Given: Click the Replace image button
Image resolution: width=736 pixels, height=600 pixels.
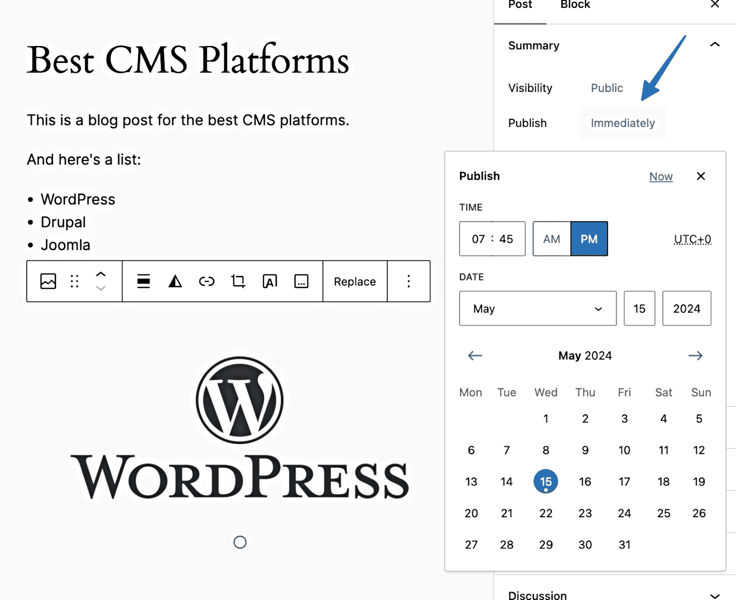Looking at the screenshot, I should coord(355,281).
